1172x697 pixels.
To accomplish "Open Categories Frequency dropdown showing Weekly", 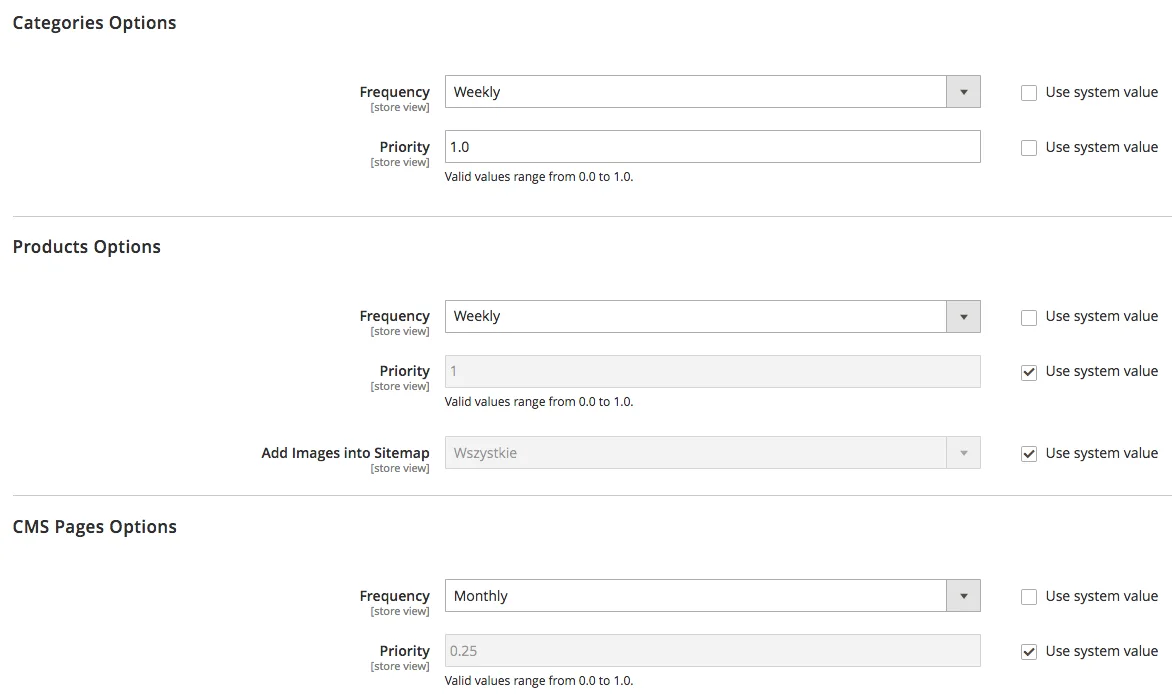I will [712, 92].
